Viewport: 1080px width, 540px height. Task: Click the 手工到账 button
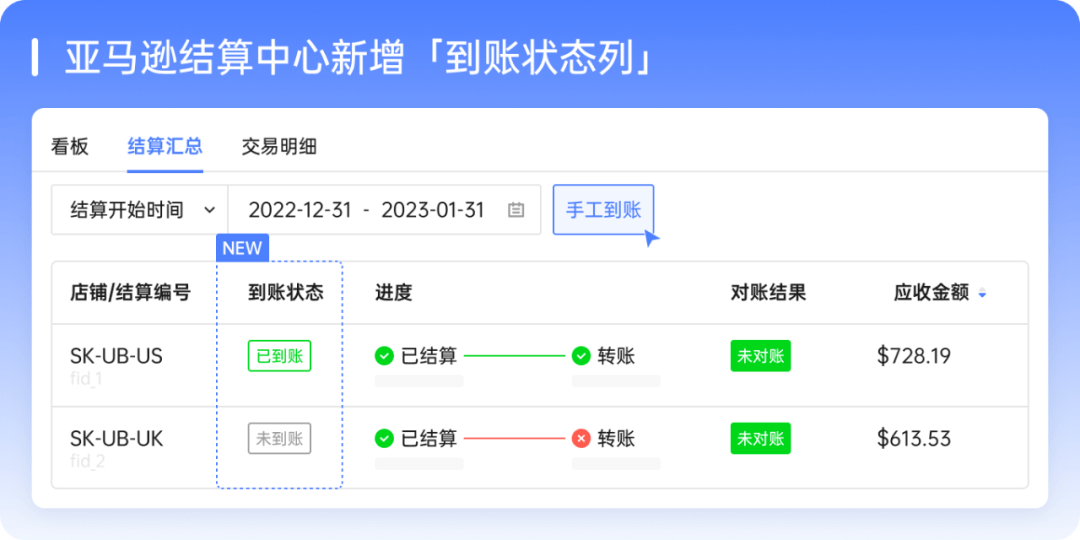pos(603,210)
